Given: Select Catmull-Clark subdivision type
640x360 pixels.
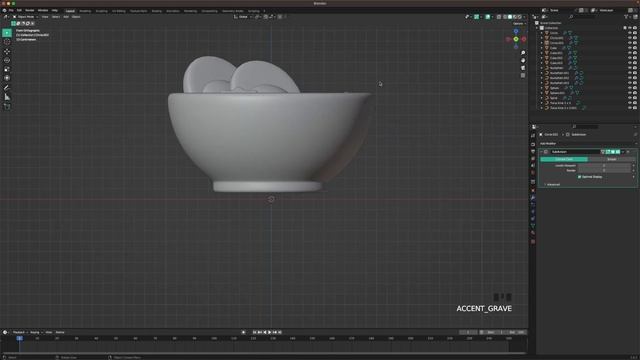Looking at the screenshot, I should 564,159.
